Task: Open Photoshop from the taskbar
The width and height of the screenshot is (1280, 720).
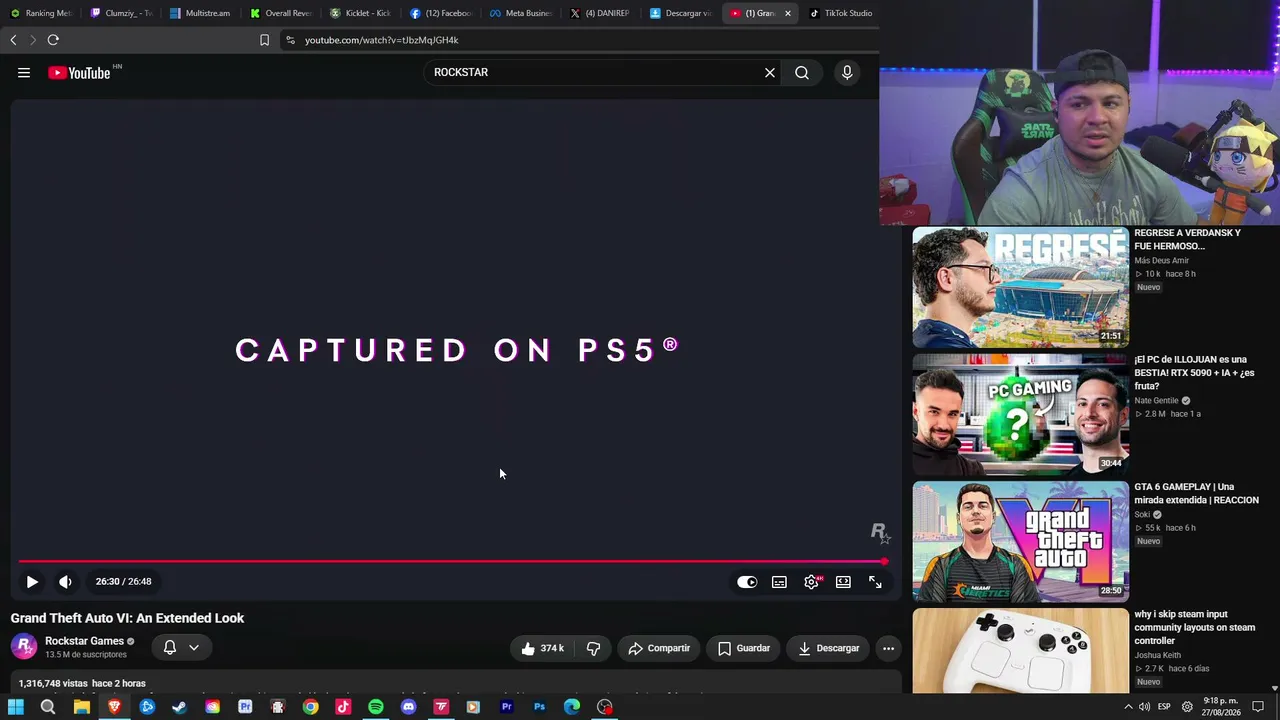Action: pos(539,707)
